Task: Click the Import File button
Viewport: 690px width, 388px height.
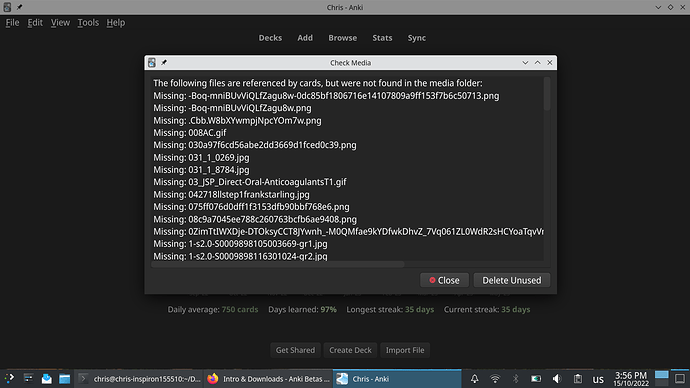Action: point(405,350)
